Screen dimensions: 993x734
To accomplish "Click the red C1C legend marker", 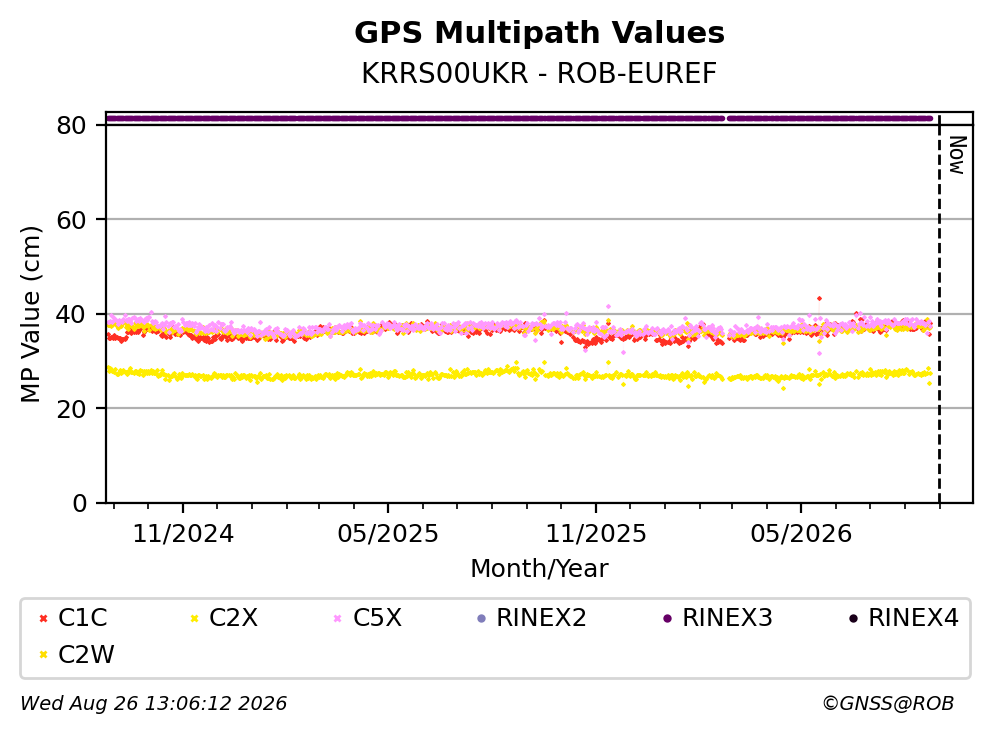I will pyautogui.click(x=43, y=618).
